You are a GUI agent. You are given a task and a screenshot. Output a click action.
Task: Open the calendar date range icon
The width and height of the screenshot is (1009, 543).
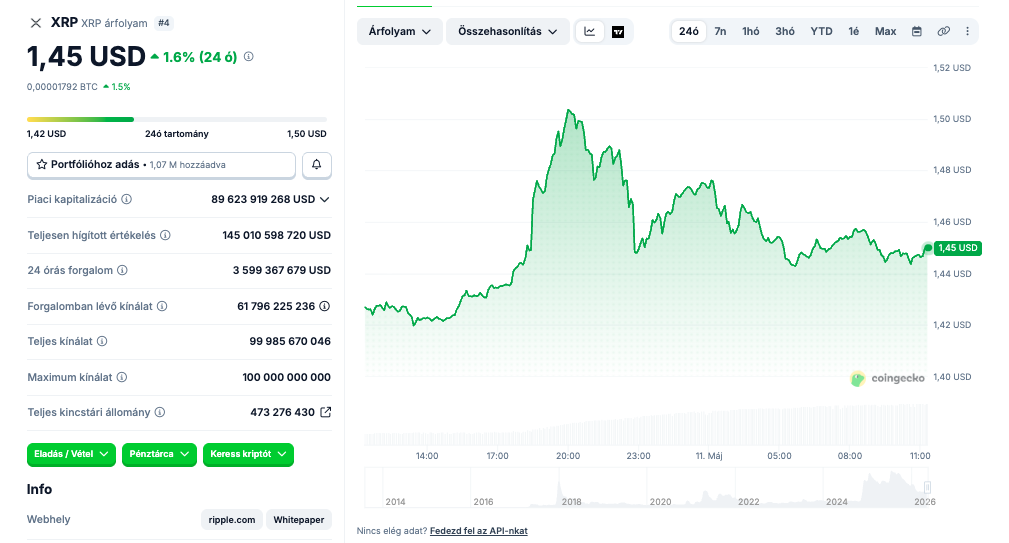[917, 32]
